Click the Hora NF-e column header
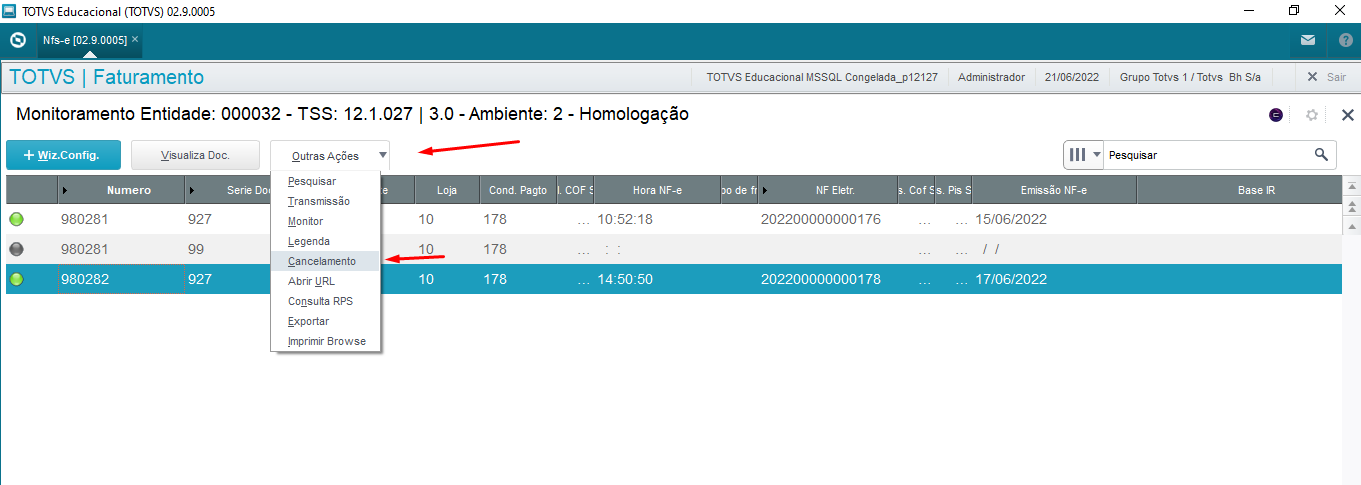Image resolution: width=1361 pixels, height=485 pixels. [657, 190]
